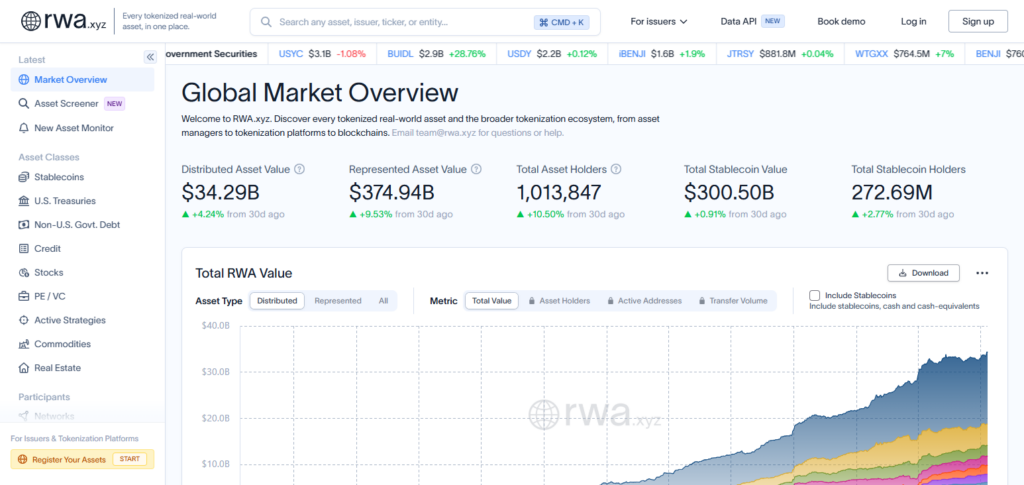Open the Data API link
Viewport: 1024px width, 485px height.
click(739, 22)
